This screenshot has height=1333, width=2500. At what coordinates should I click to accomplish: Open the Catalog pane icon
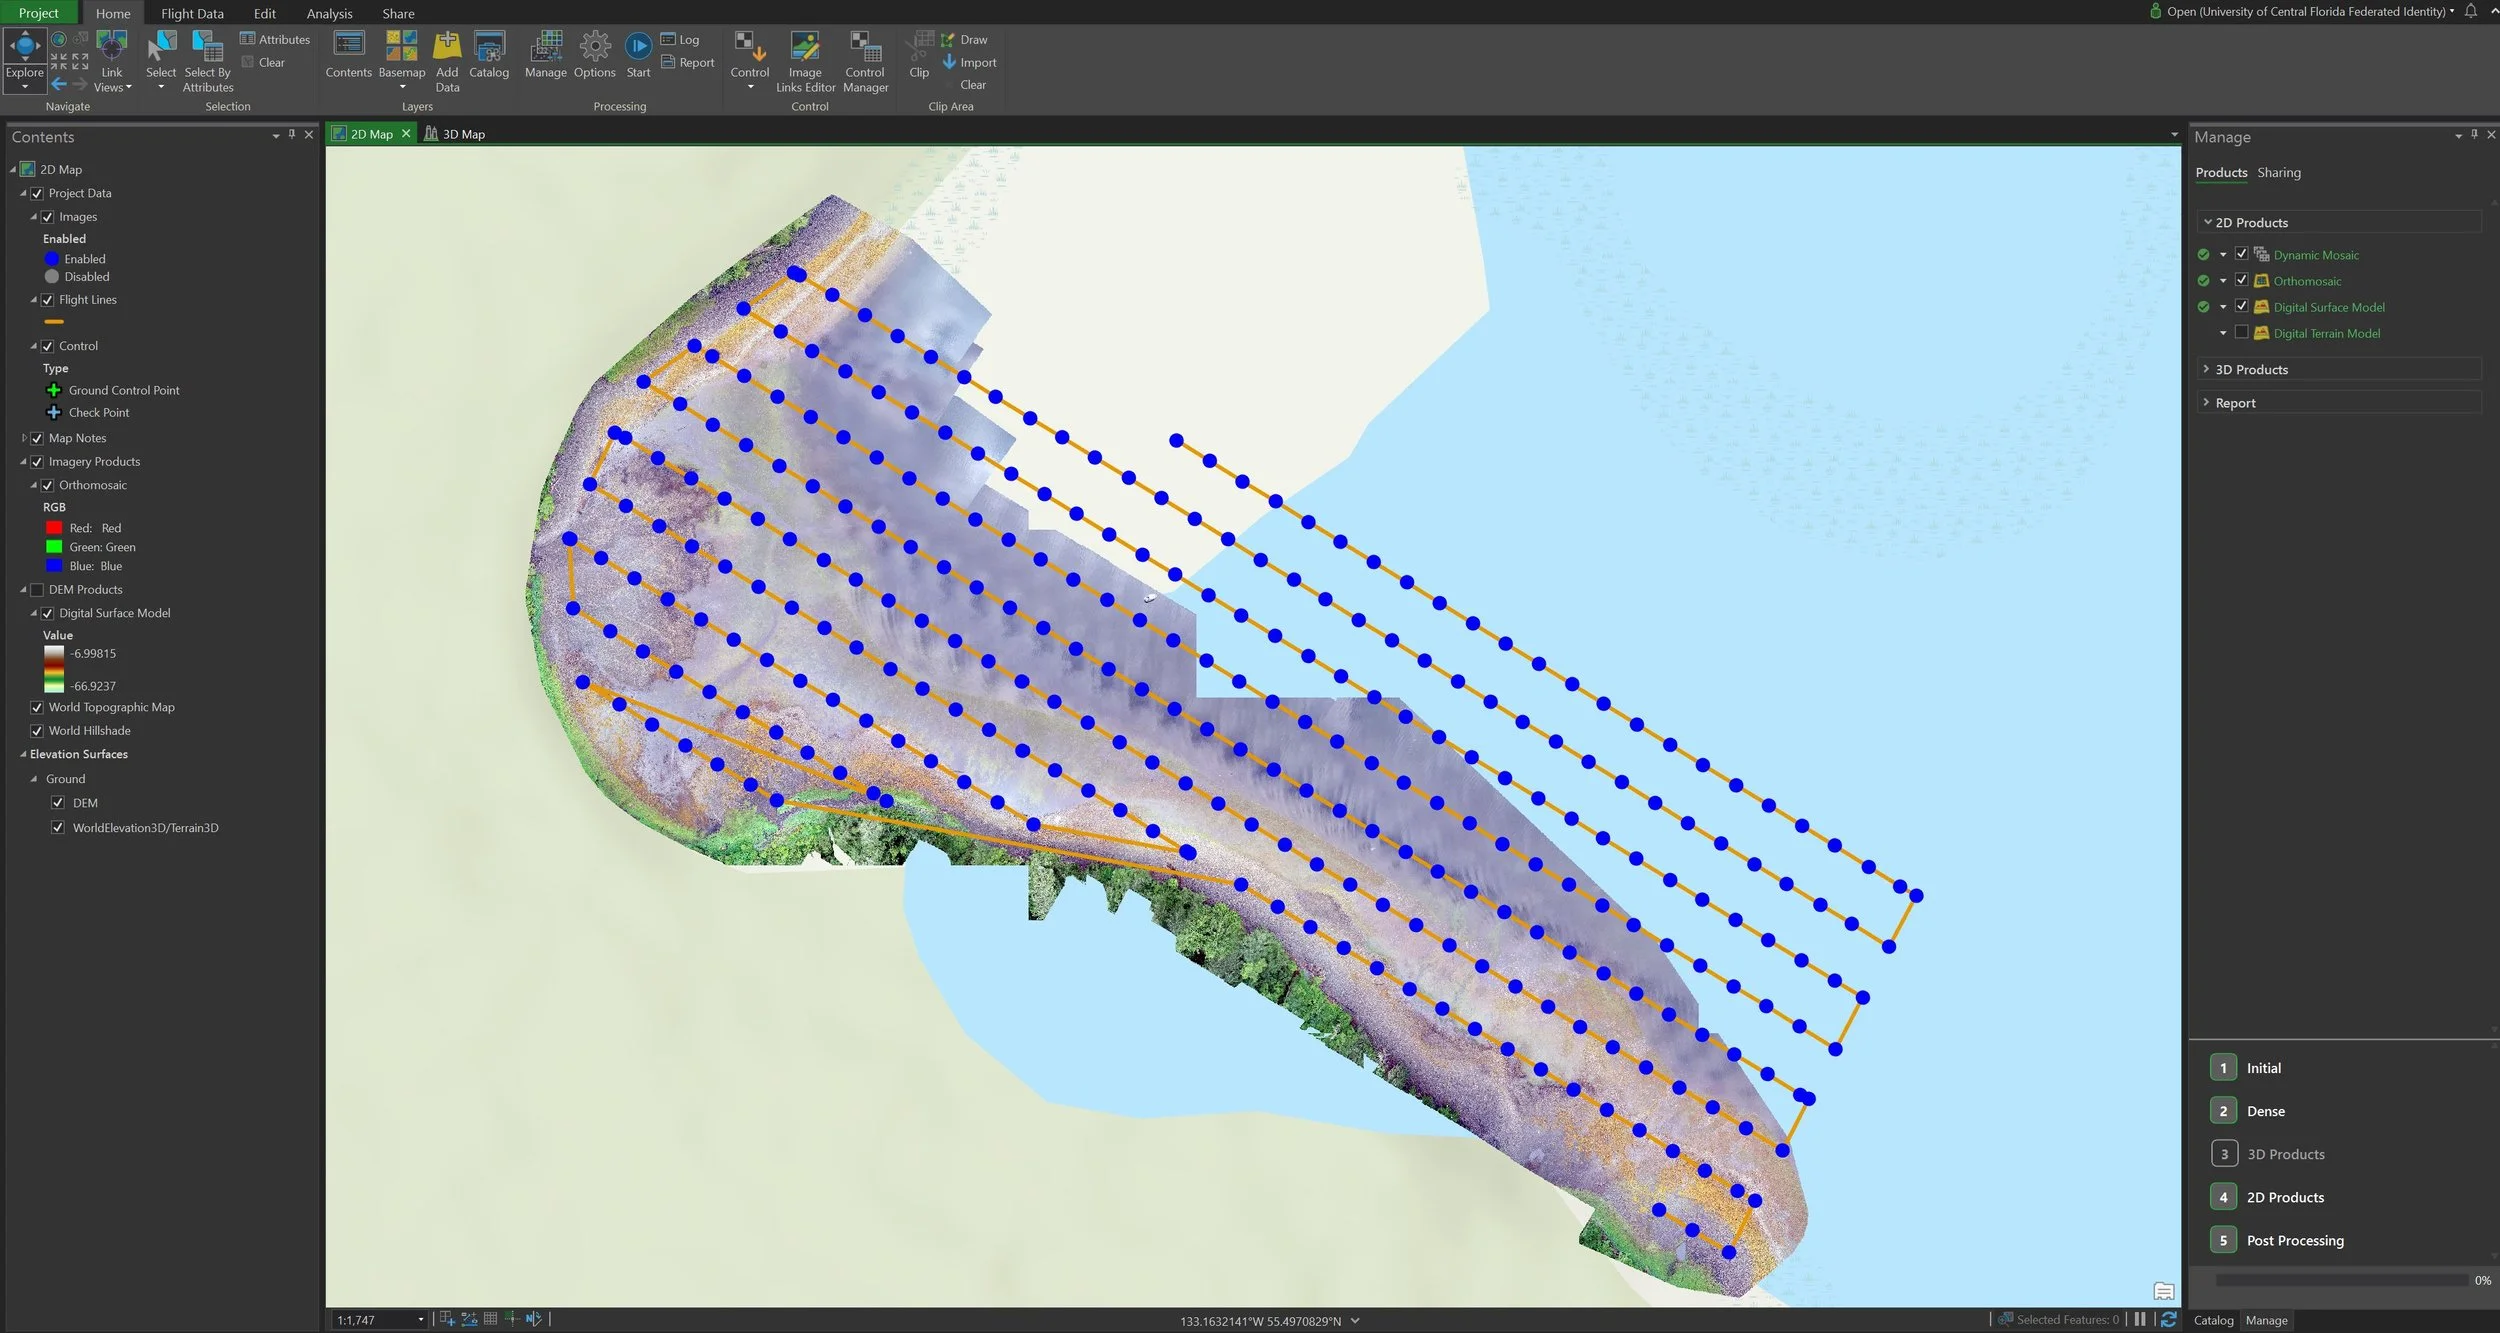(489, 47)
